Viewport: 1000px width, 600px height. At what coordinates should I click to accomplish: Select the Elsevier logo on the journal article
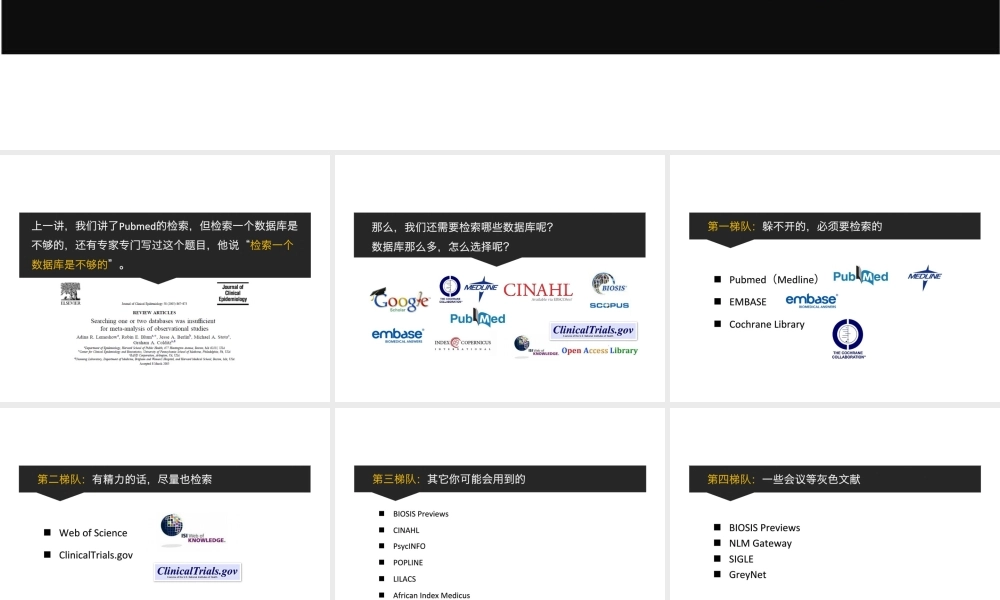pos(70,293)
